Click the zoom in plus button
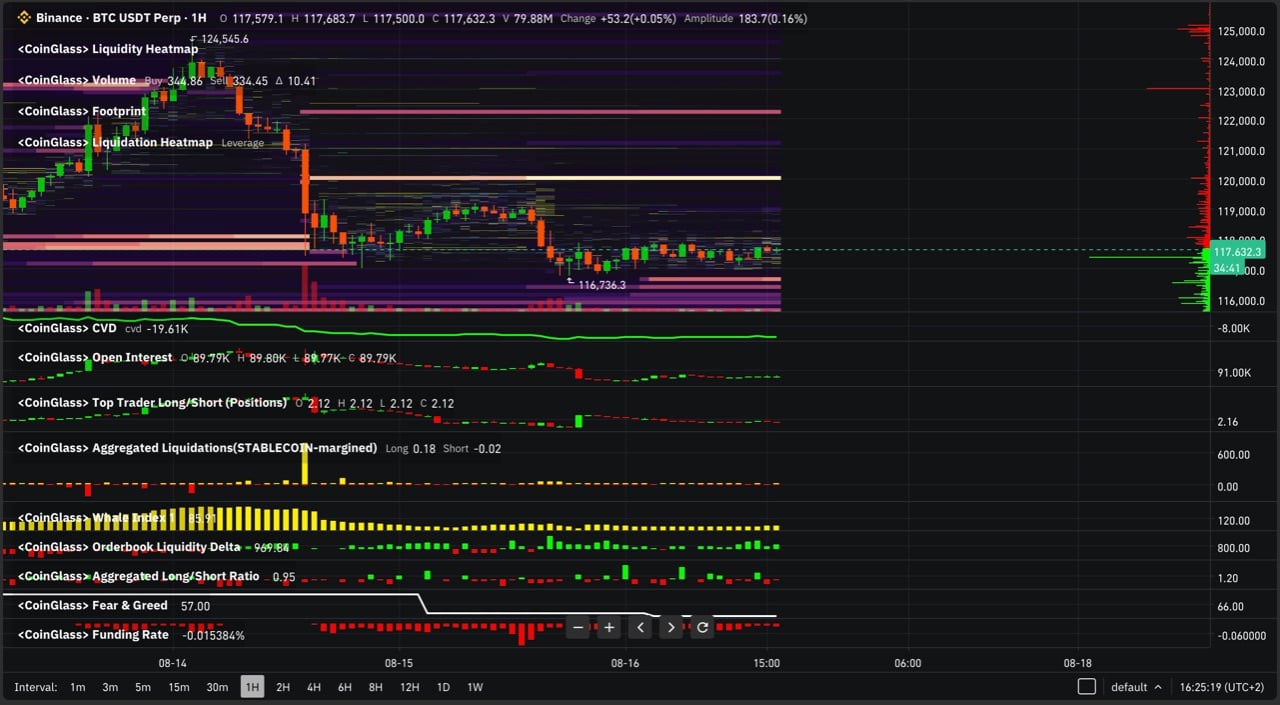This screenshot has height=705, width=1280. (x=609, y=628)
